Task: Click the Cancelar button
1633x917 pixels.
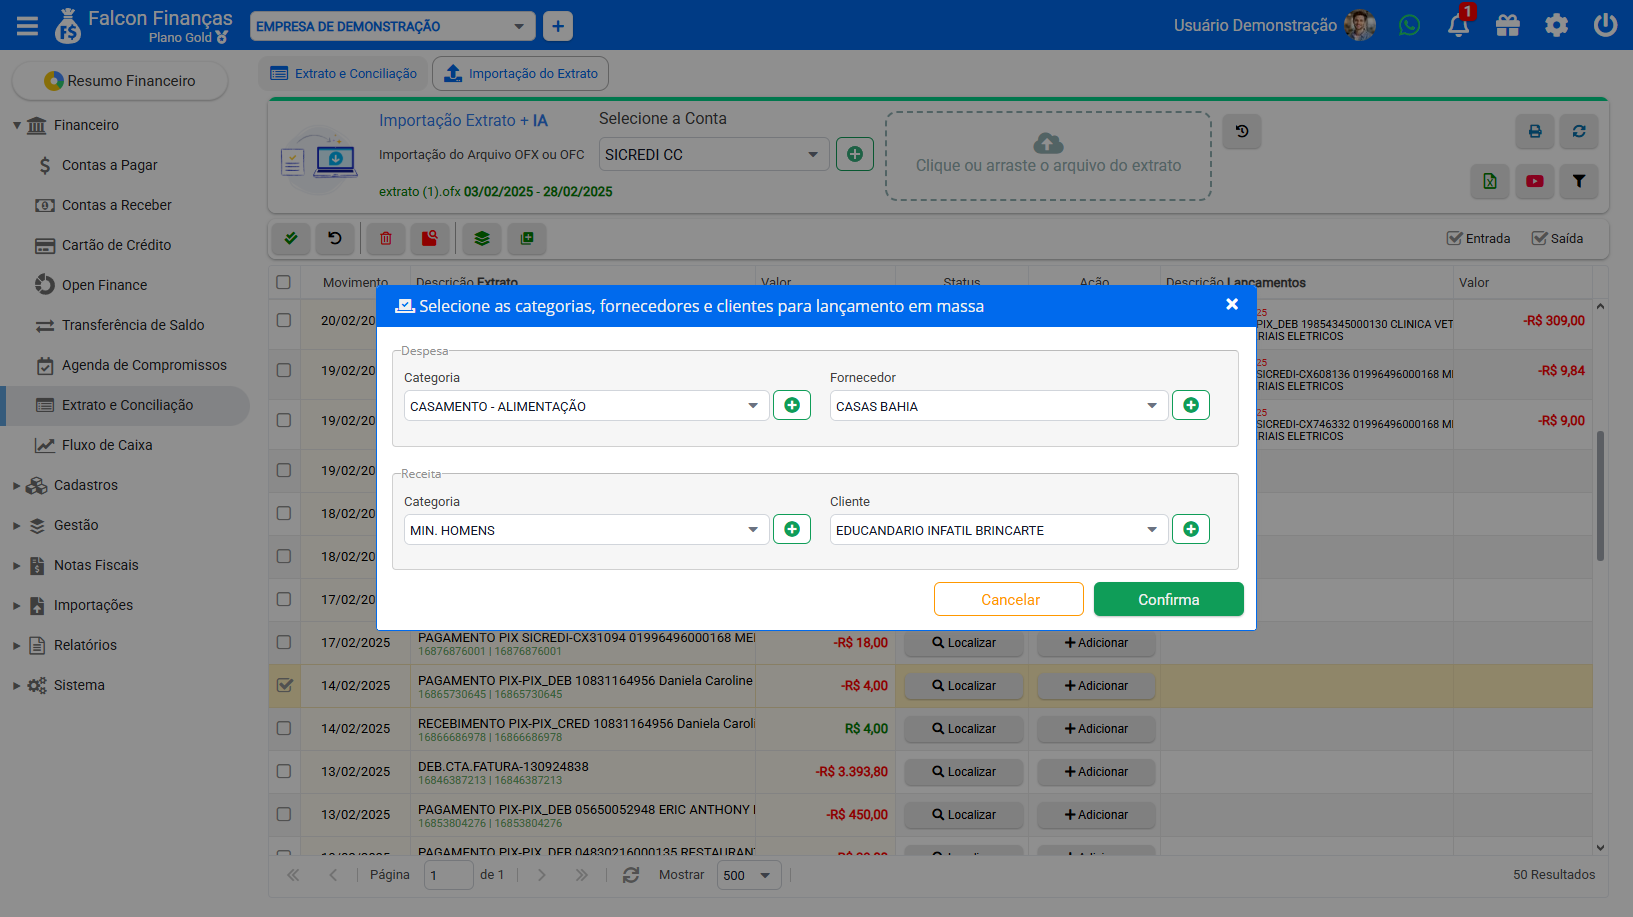Action: point(1009,599)
